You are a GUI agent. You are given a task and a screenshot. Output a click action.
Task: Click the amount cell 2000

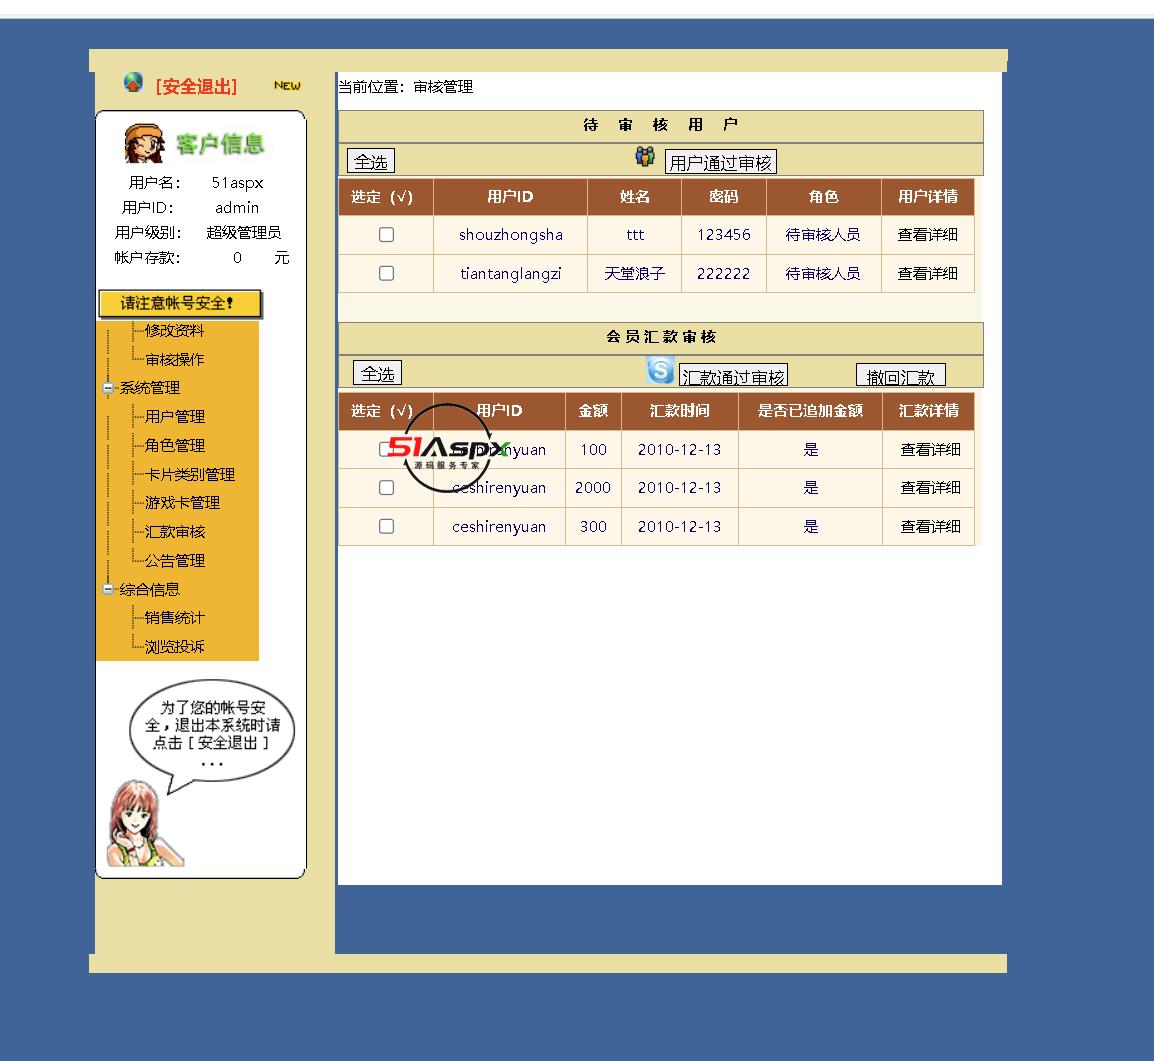click(593, 488)
